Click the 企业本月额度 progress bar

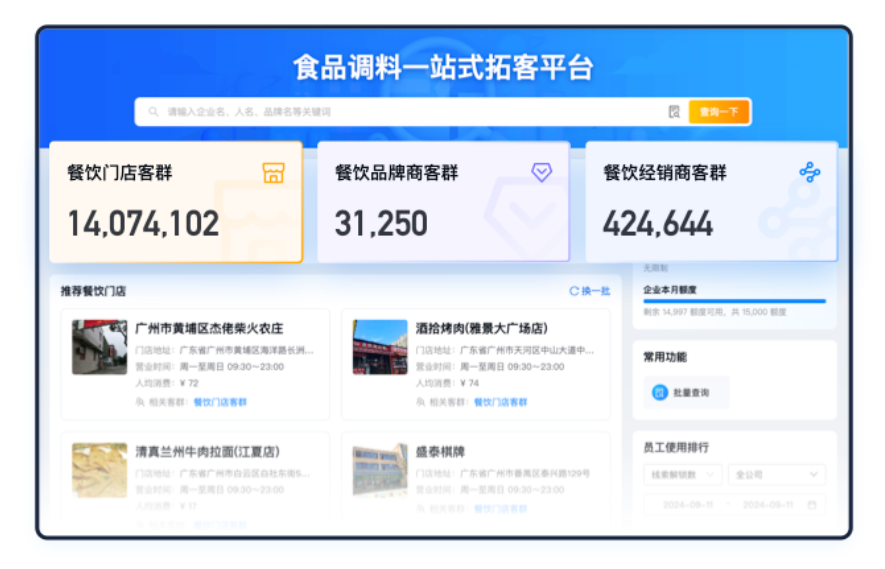click(x=735, y=300)
